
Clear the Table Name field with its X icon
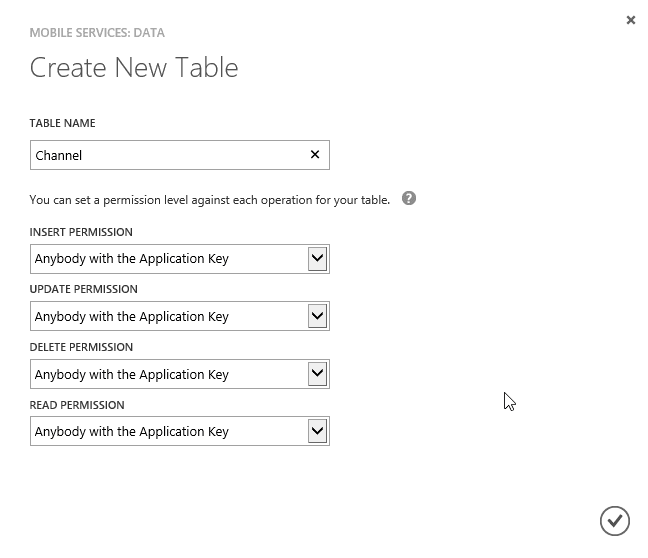315,155
